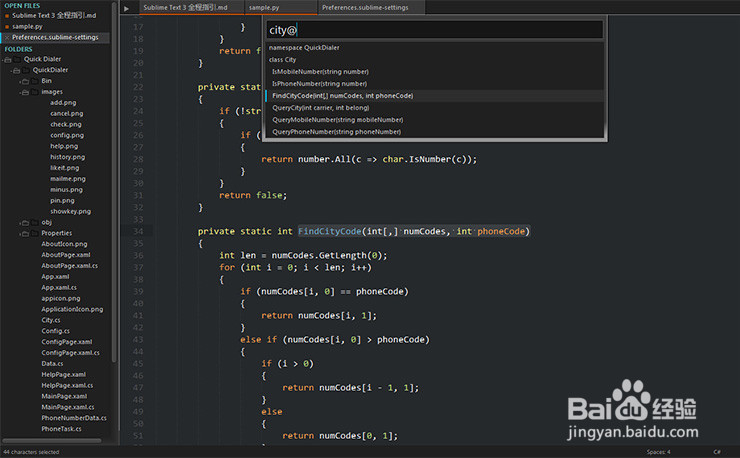Open cancel.png in the sidebar
This screenshot has height=458, width=740.
point(67,113)
